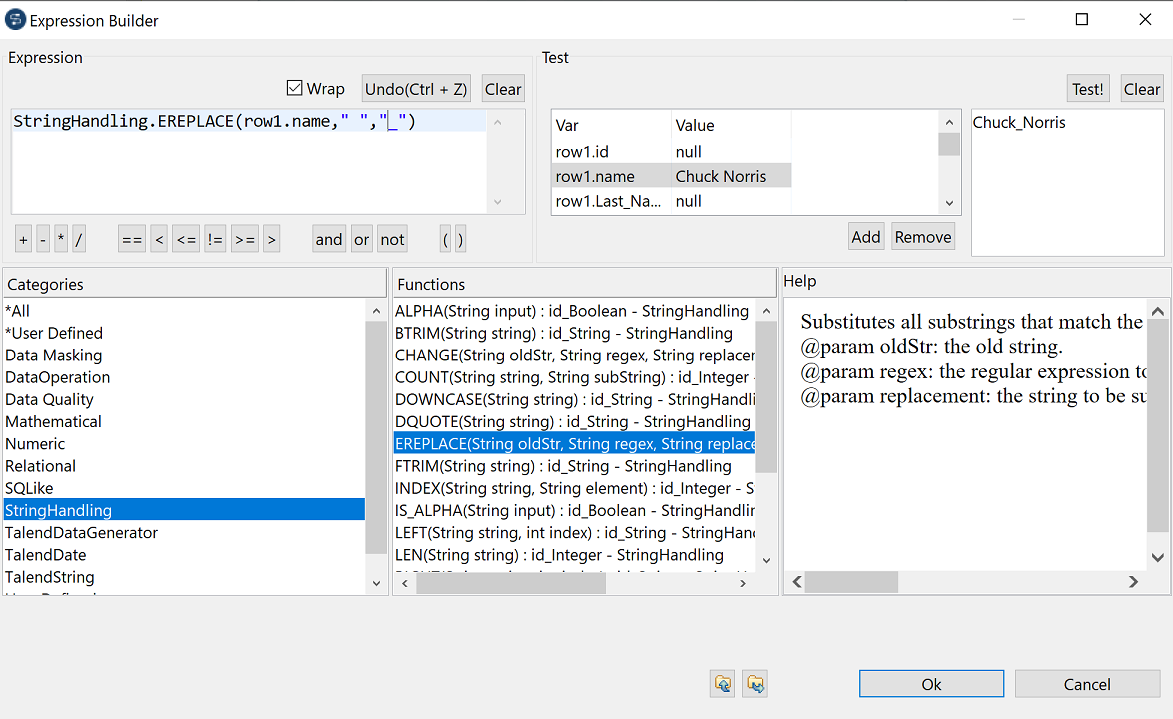The width and height of the screenshot is (1173, 719).
Task: Insert the addition operator
Action: [x=23, y=238]
